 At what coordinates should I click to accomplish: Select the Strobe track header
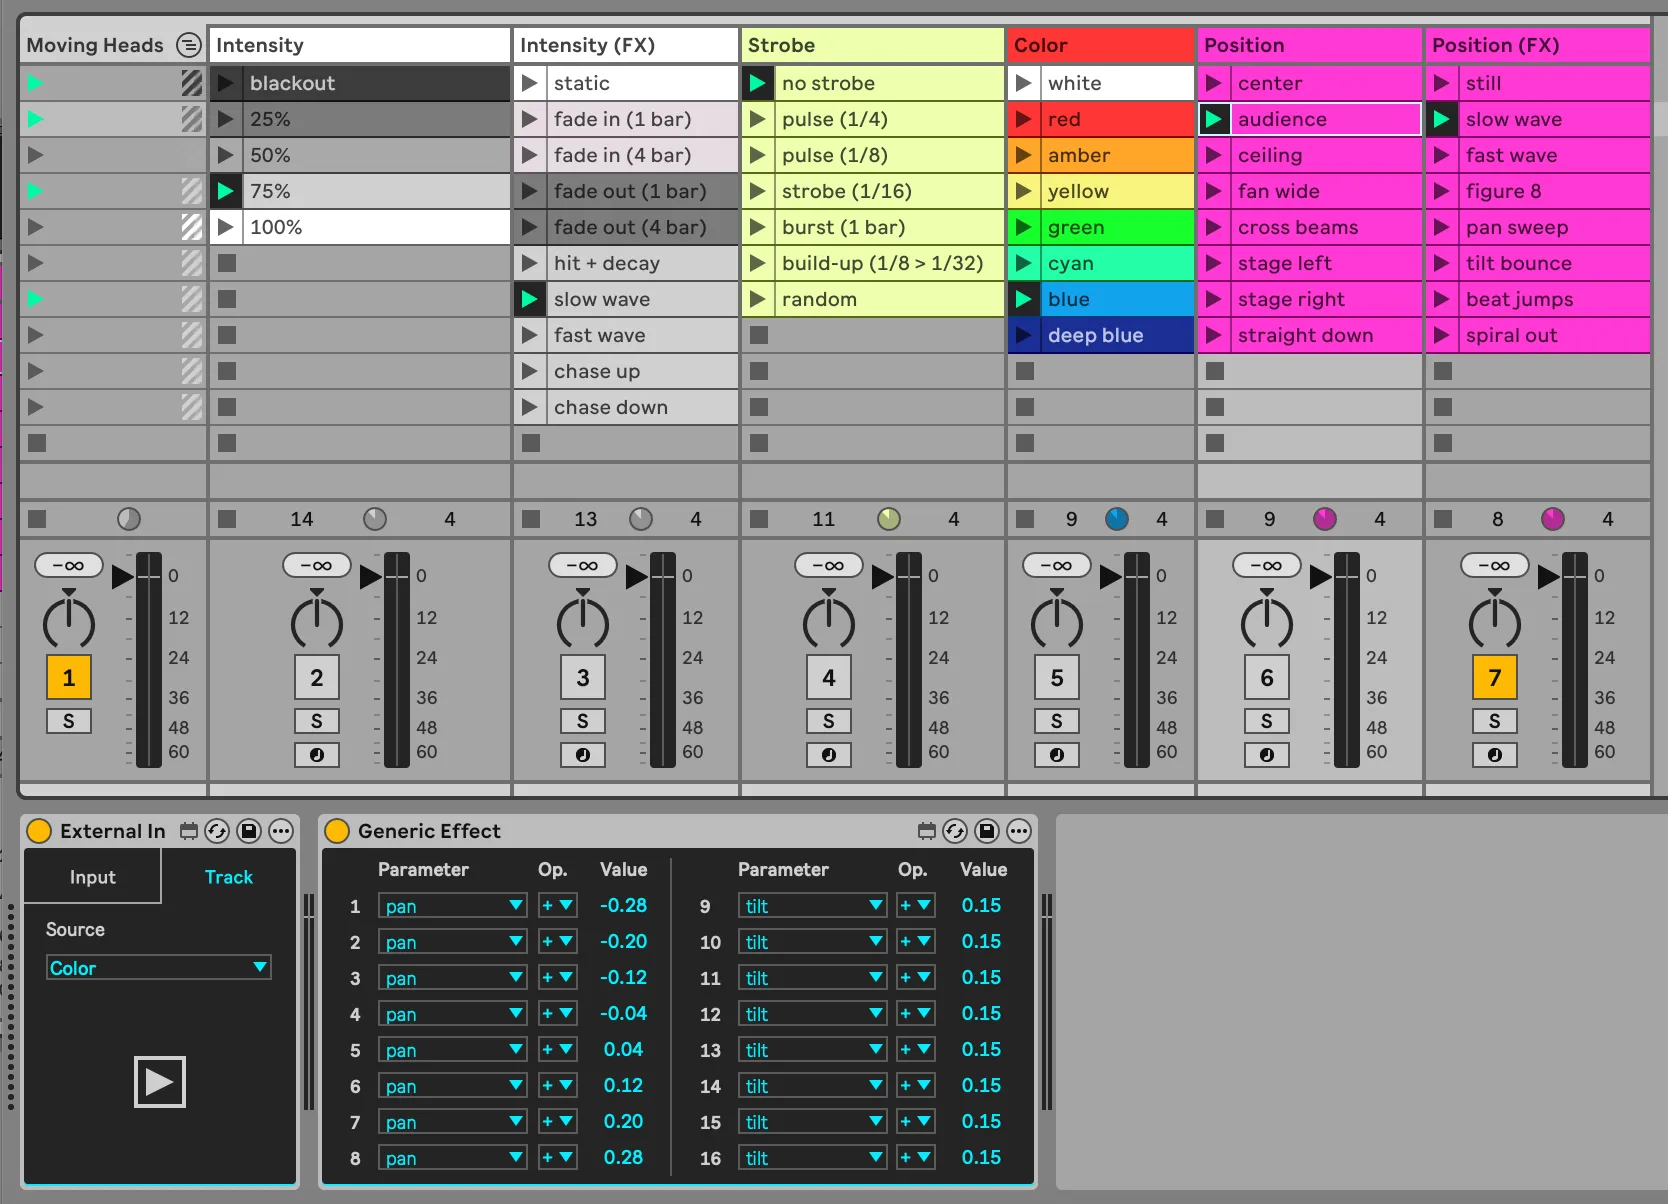[x=872, y=45]
